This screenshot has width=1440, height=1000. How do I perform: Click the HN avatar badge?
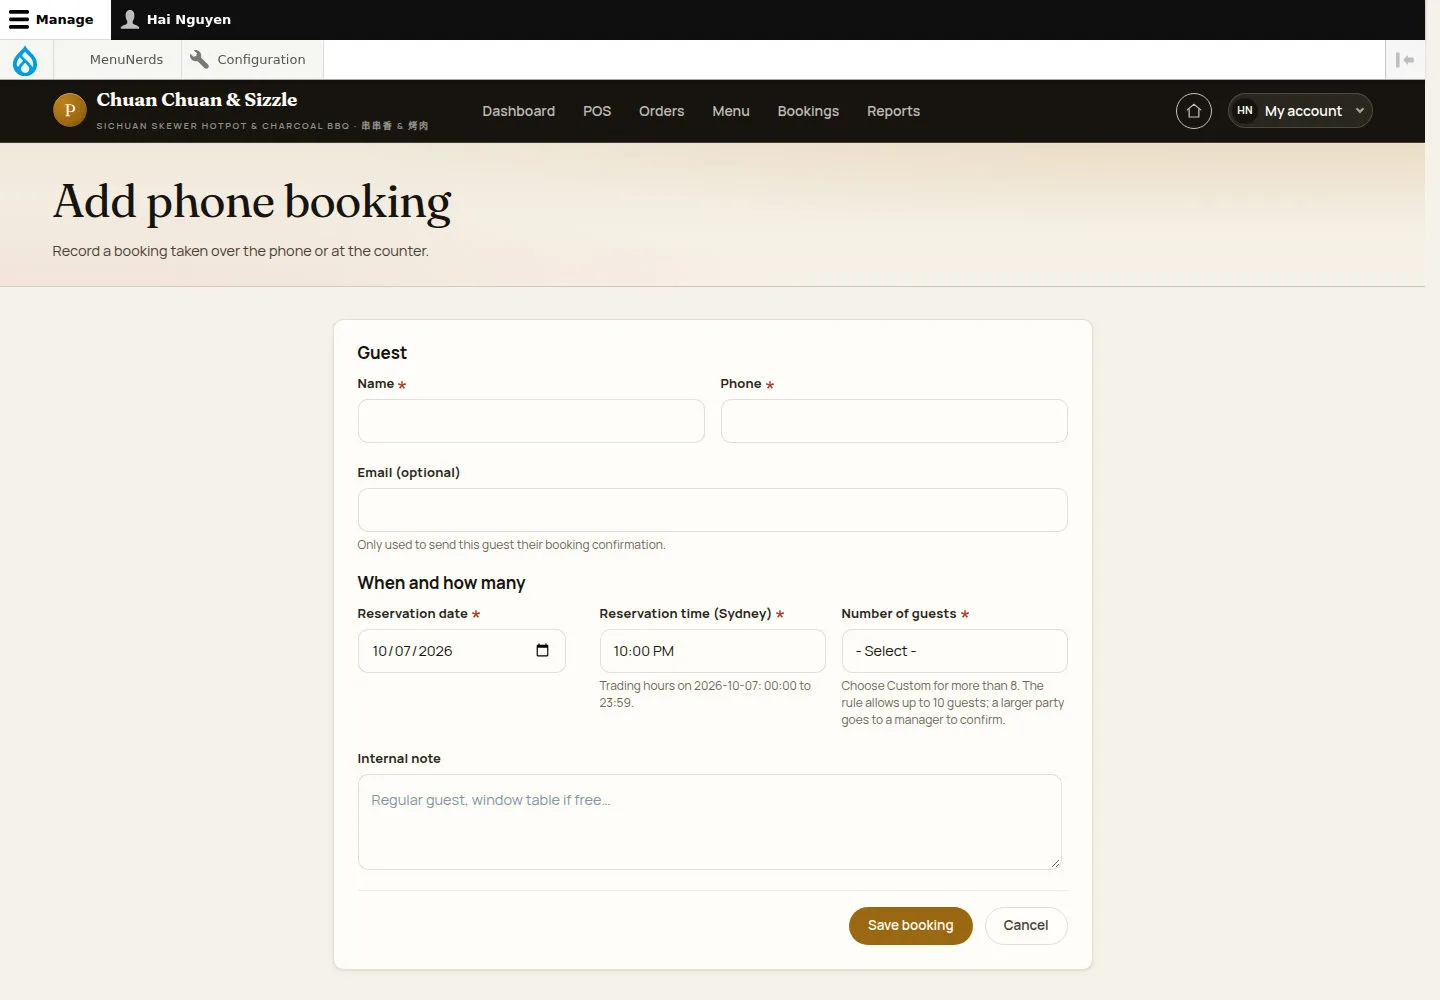(1245, 111)
